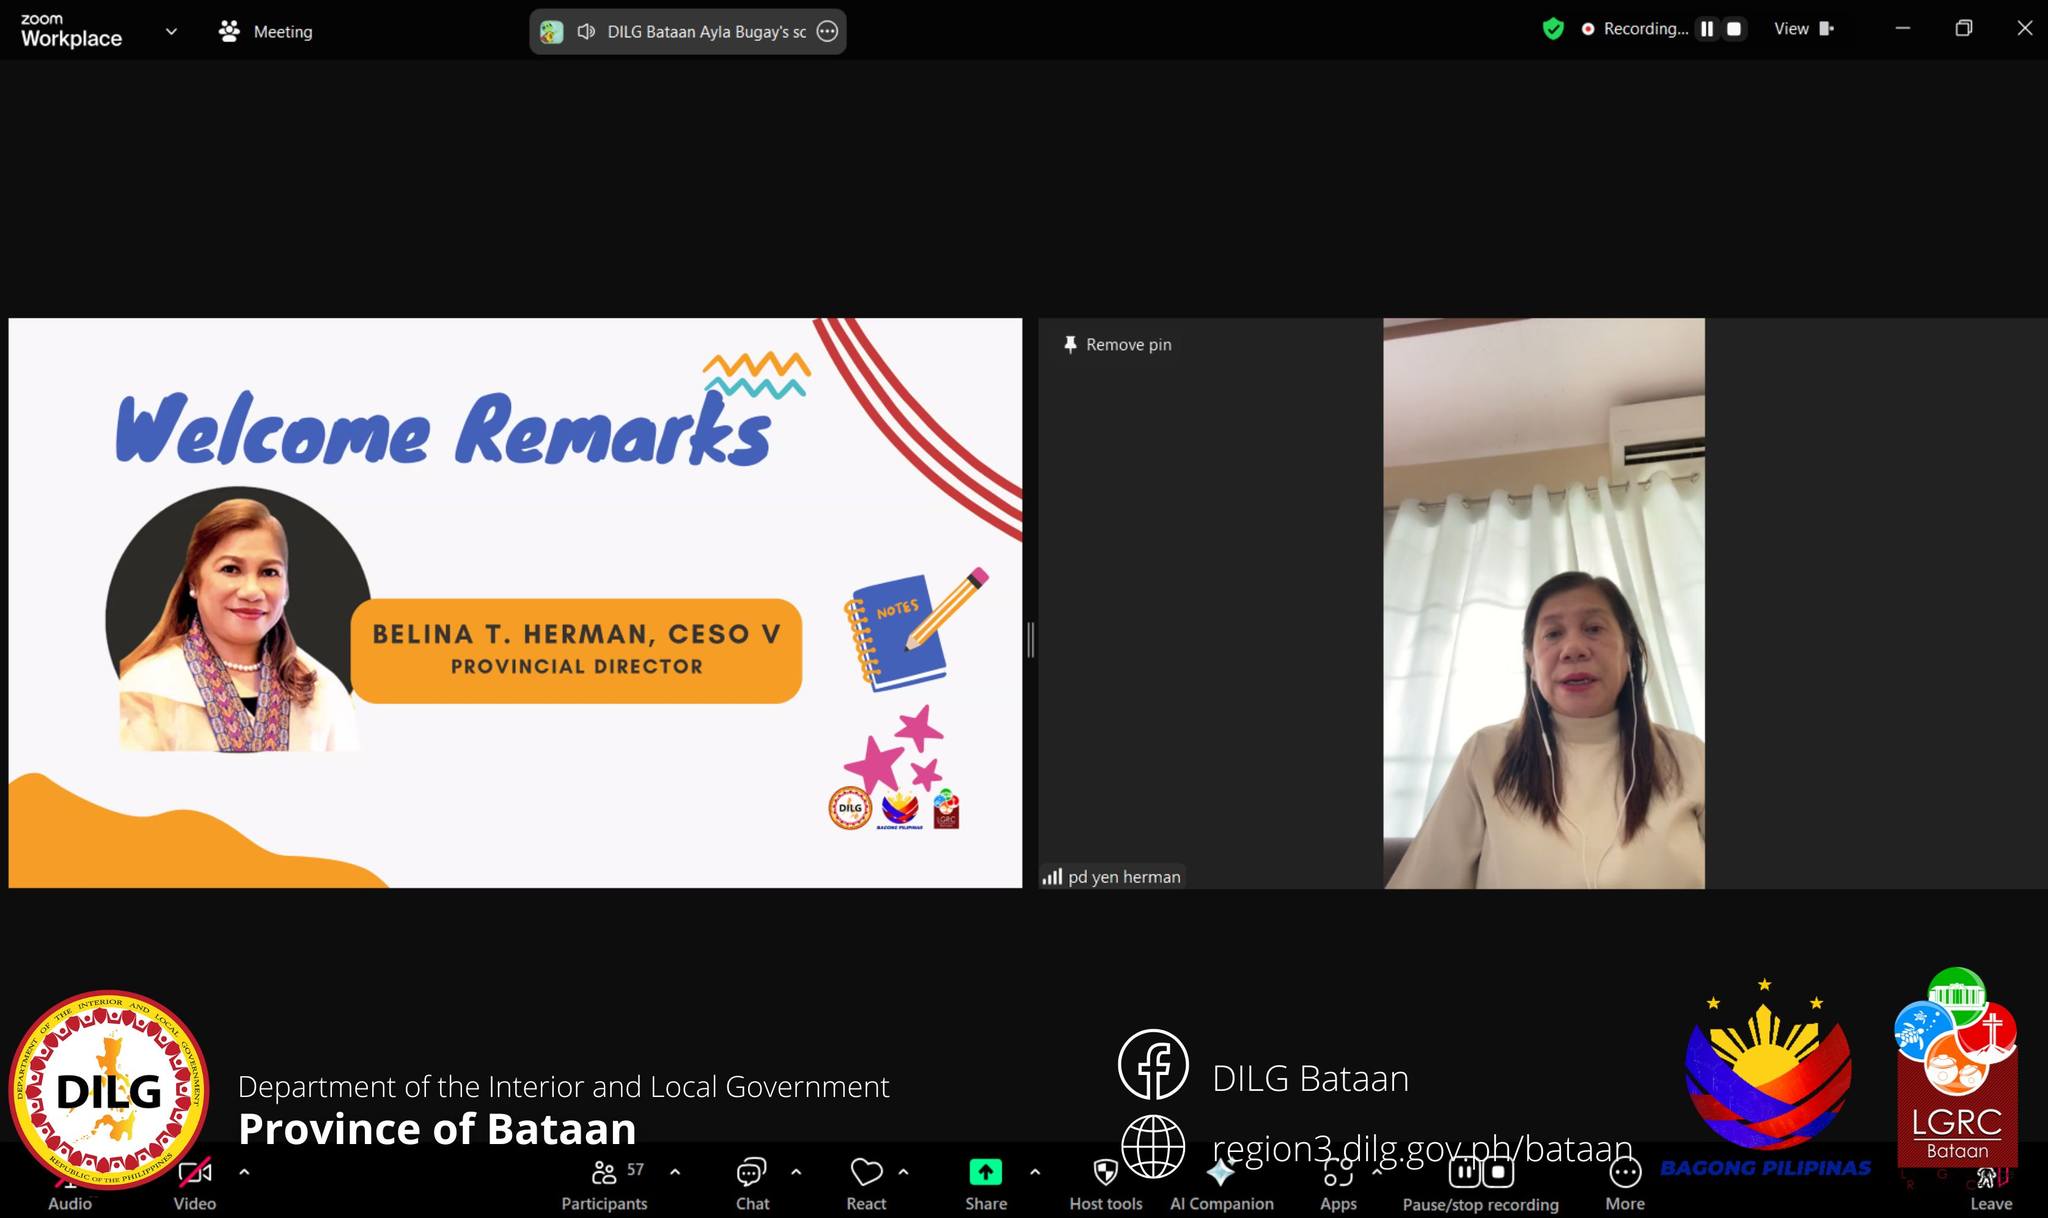Toggle the Video camera on
2048x1218 pixels.
point(194,1186)
